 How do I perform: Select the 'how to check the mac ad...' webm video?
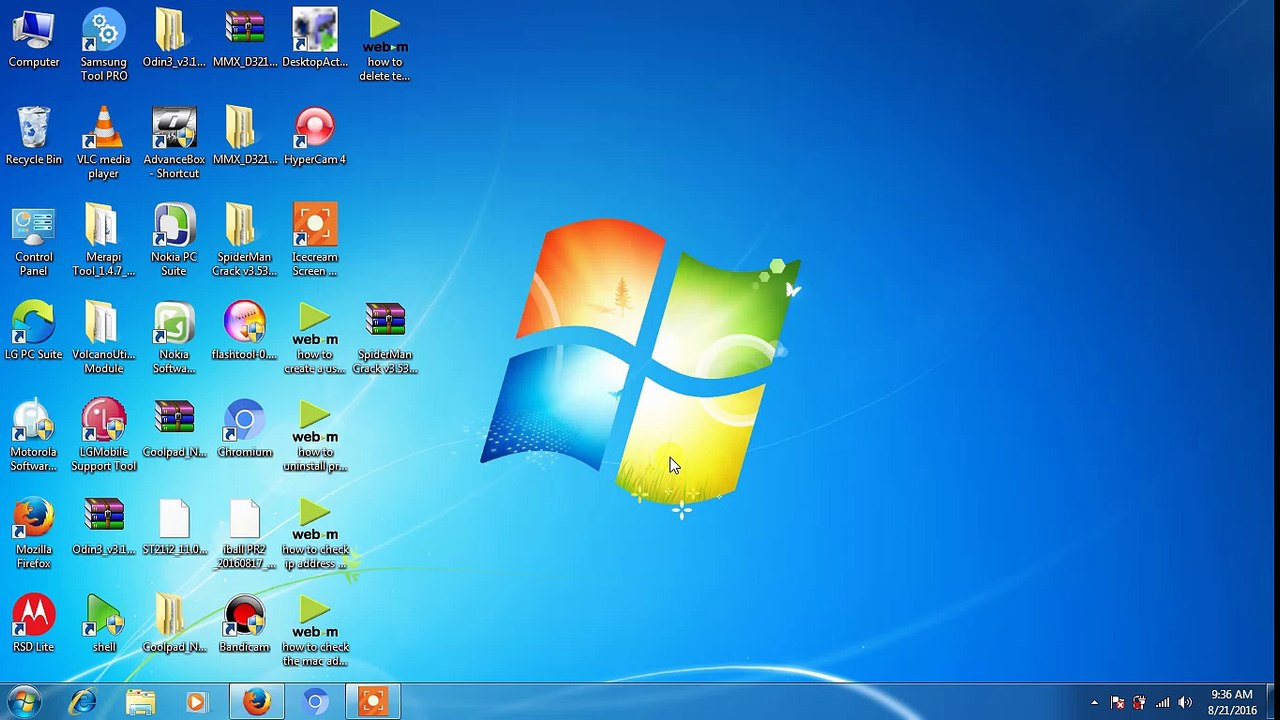(x=315, y=631)
